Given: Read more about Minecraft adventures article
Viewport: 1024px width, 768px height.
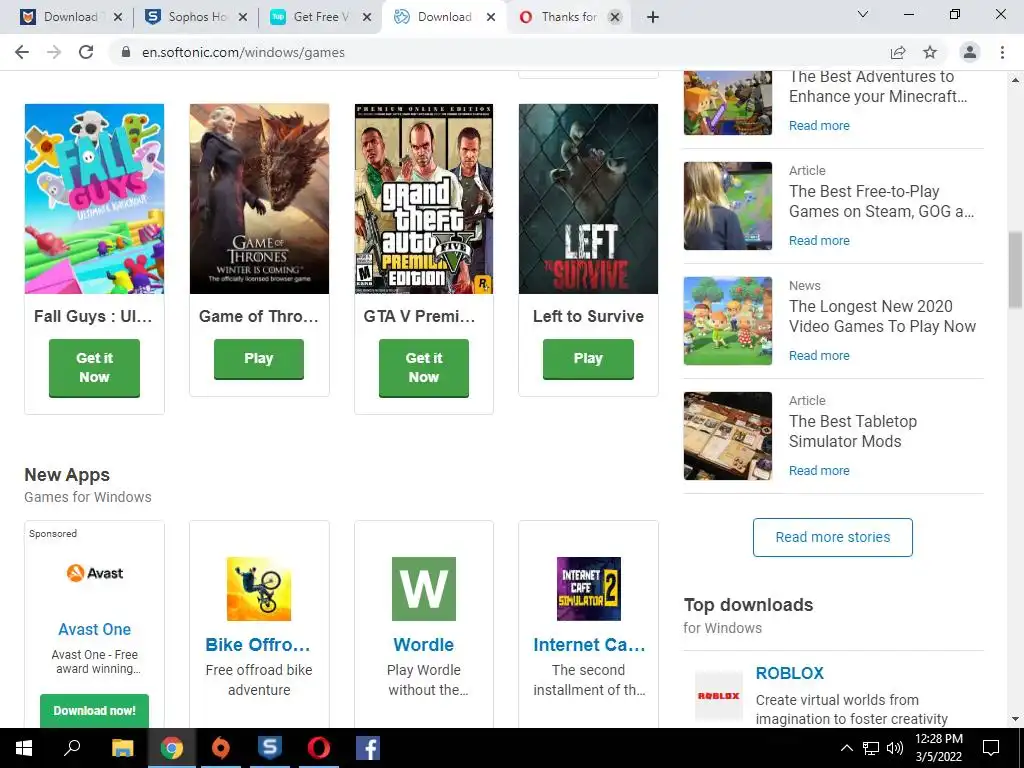Looking at the screenshot, I should click(819, 125).
